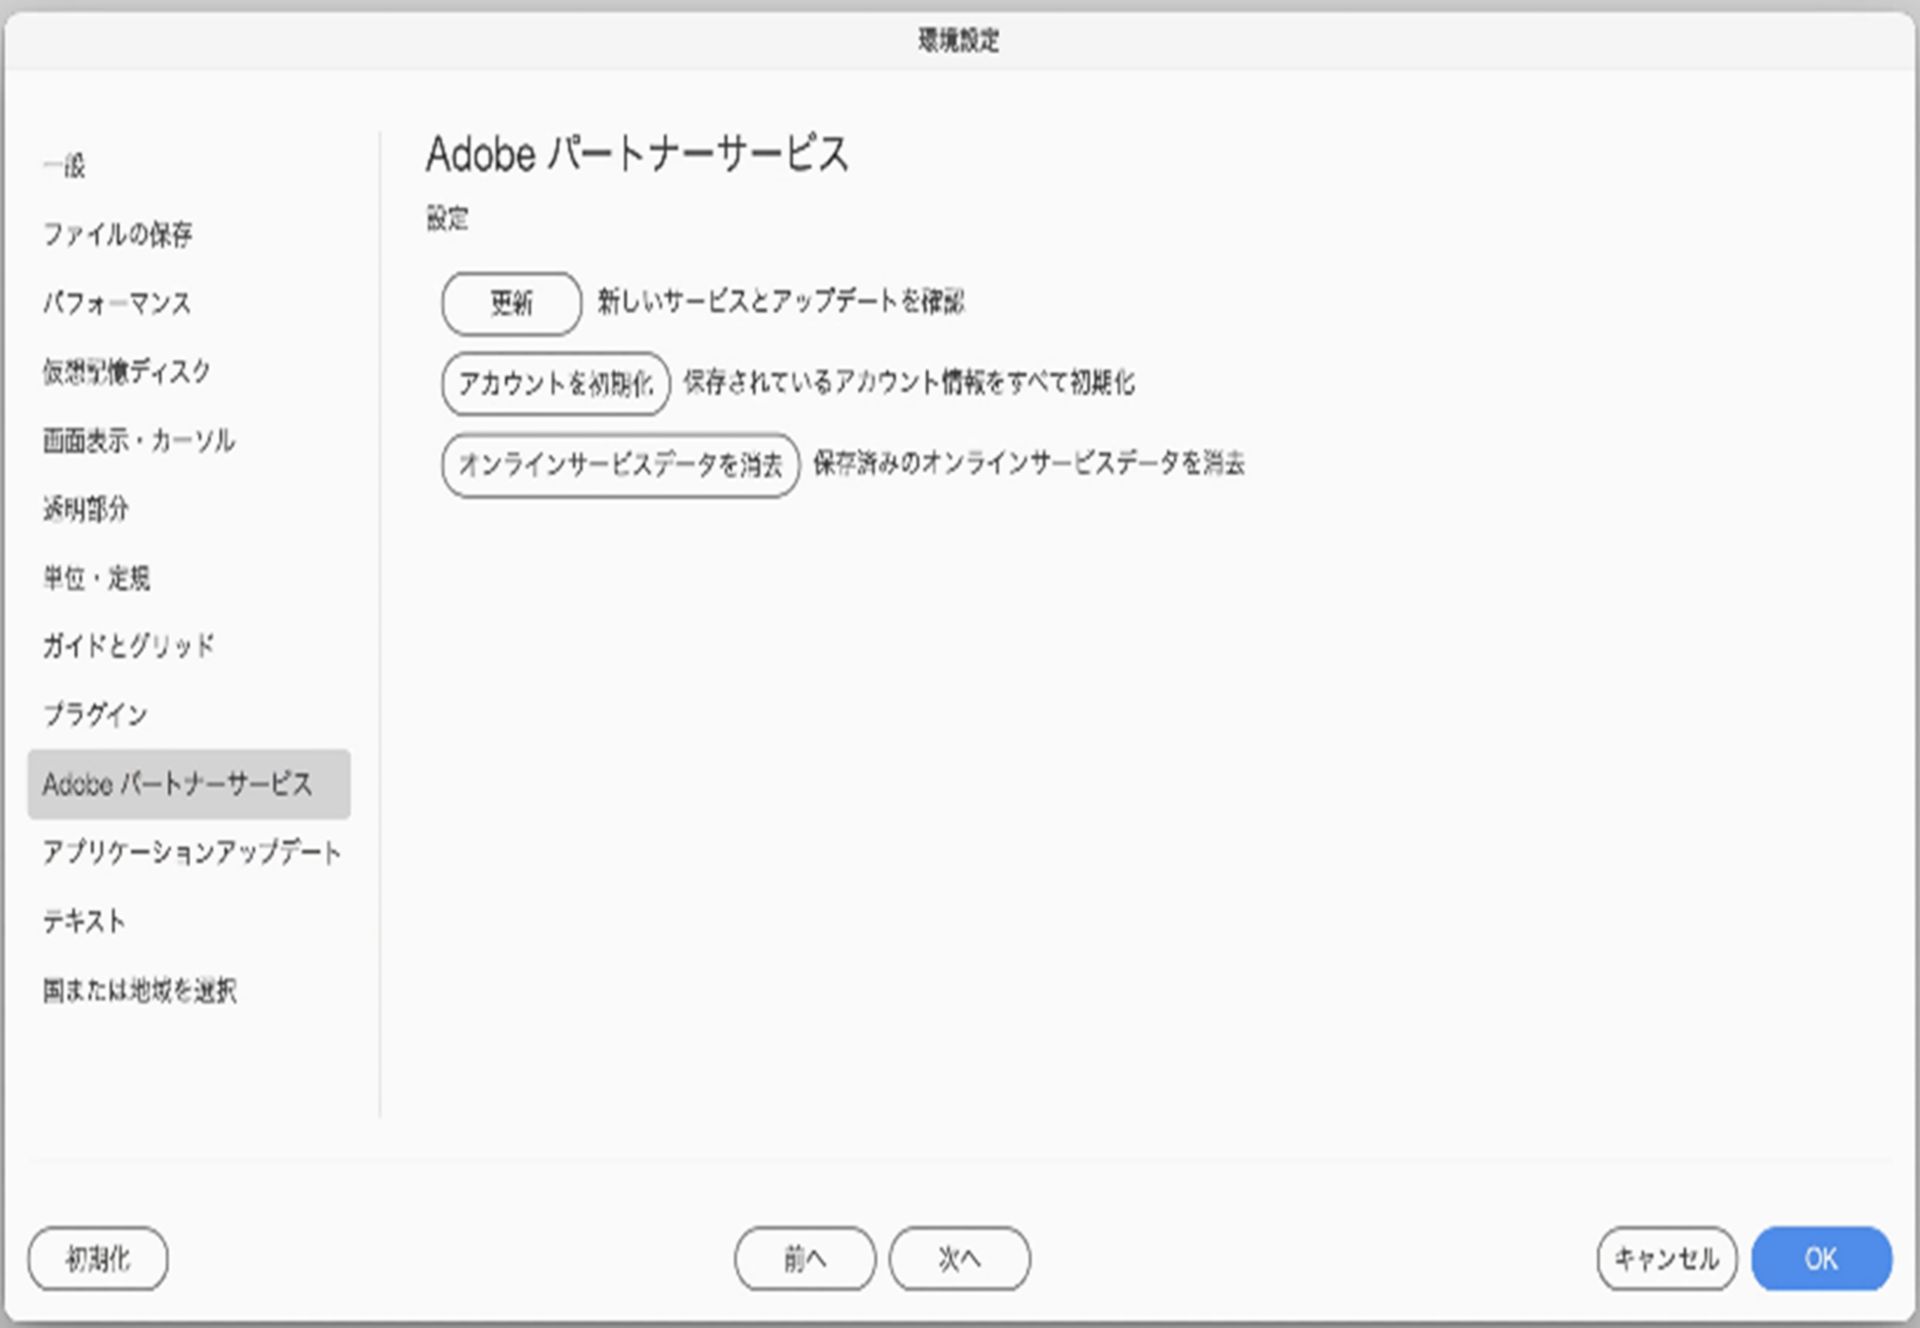Click the Adobe パートナーサービス heading
The image size is (1920, 1328).
637,154
